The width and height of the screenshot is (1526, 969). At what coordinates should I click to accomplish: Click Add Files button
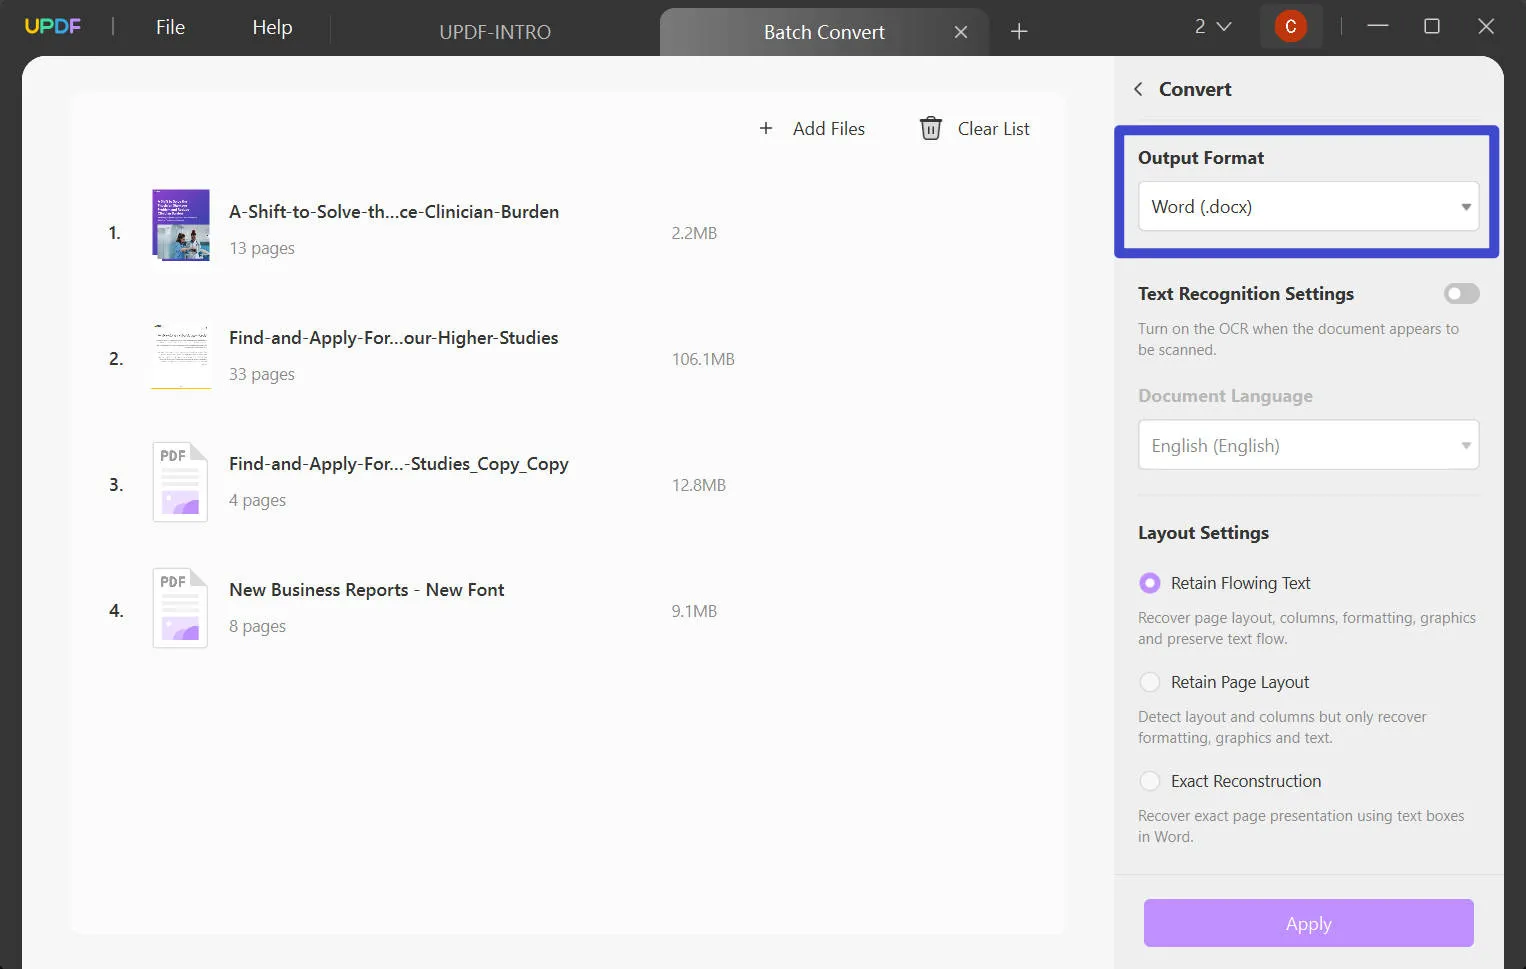tap(812, 128)
